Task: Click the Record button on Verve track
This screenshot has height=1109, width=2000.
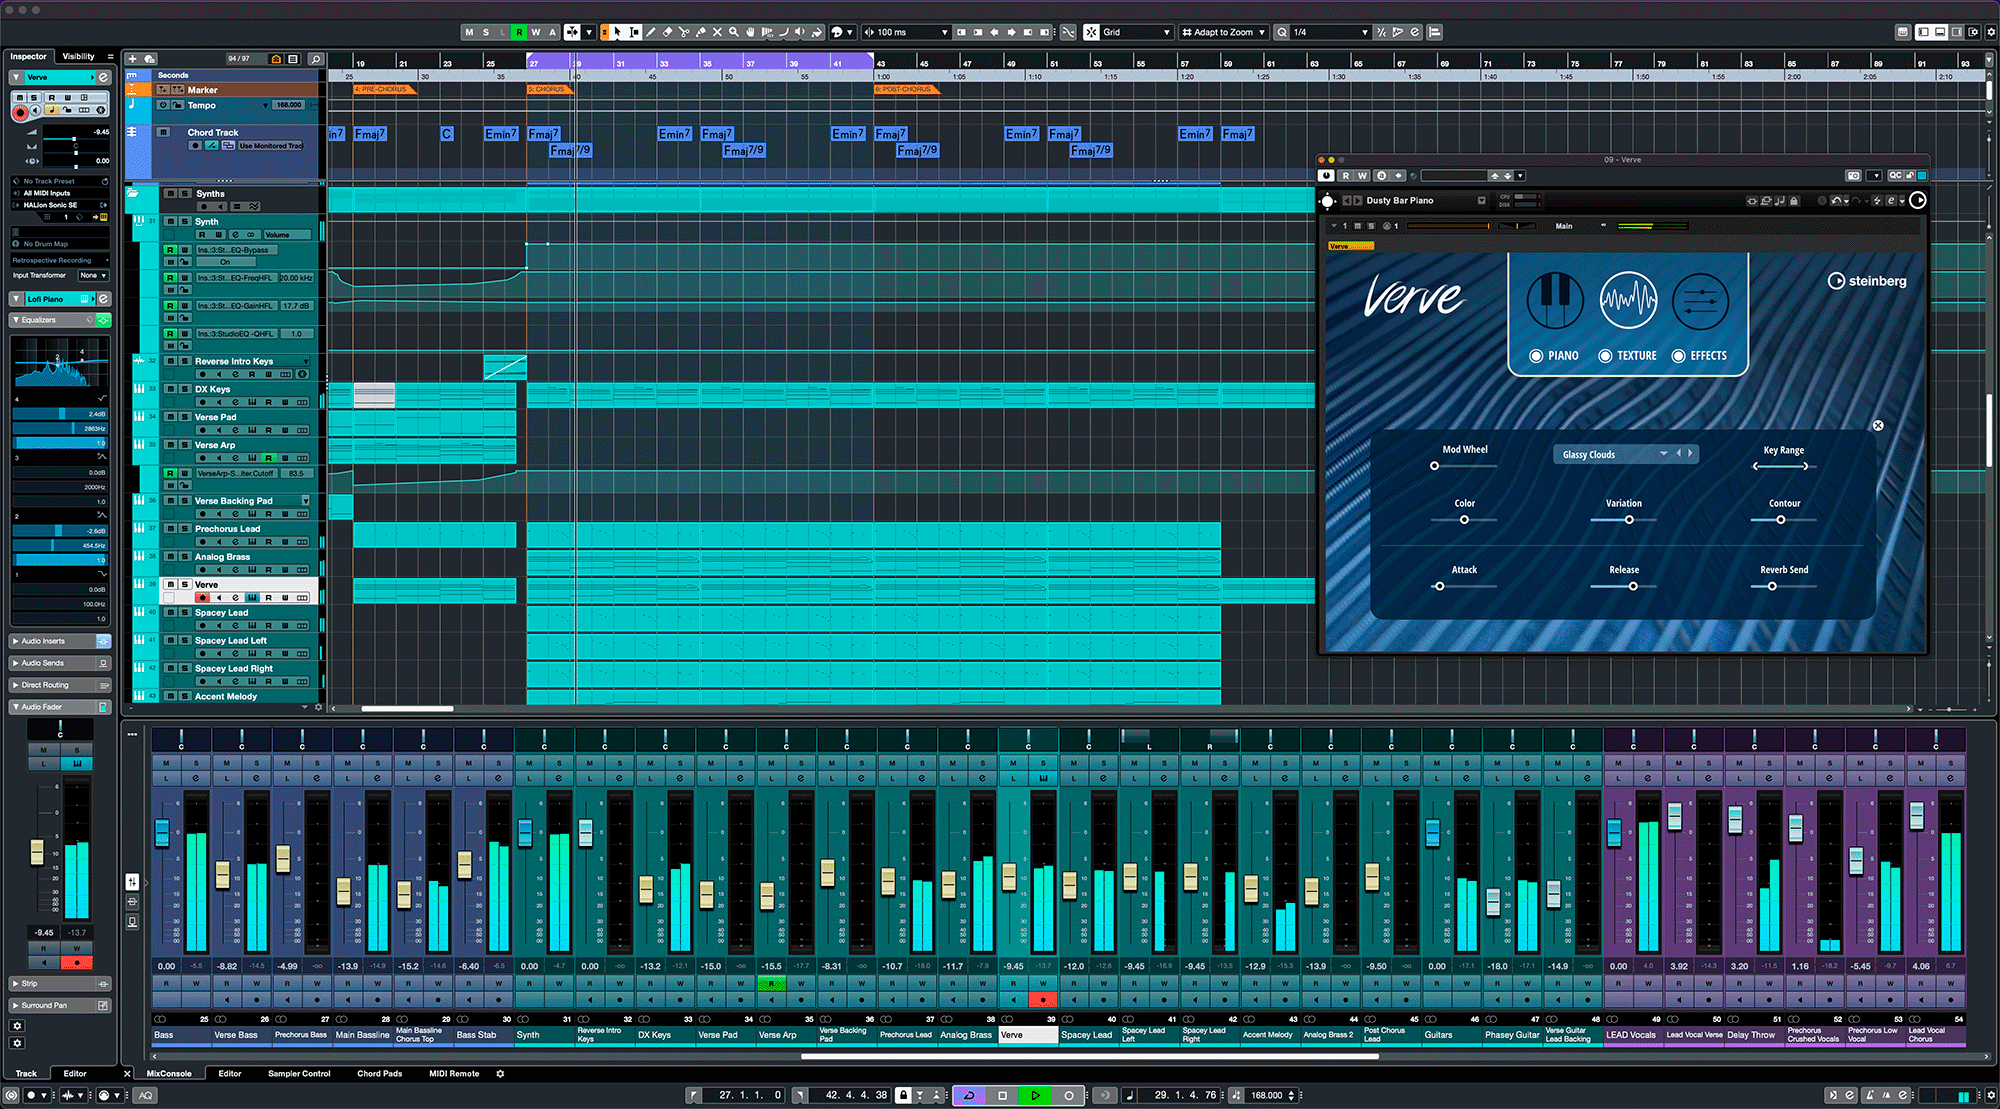Action: tap(202, 598)
